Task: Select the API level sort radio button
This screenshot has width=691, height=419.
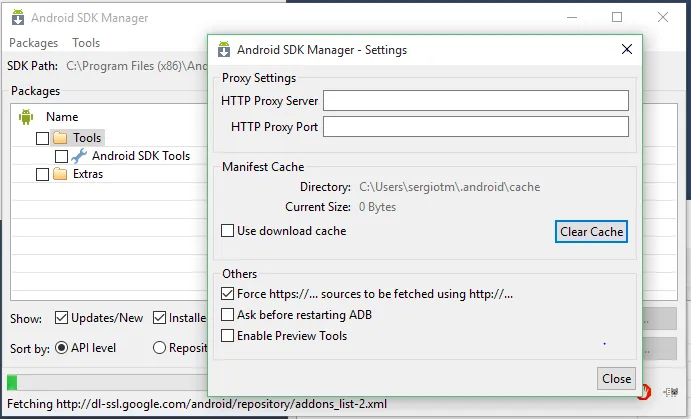Action: pos(61,348)
